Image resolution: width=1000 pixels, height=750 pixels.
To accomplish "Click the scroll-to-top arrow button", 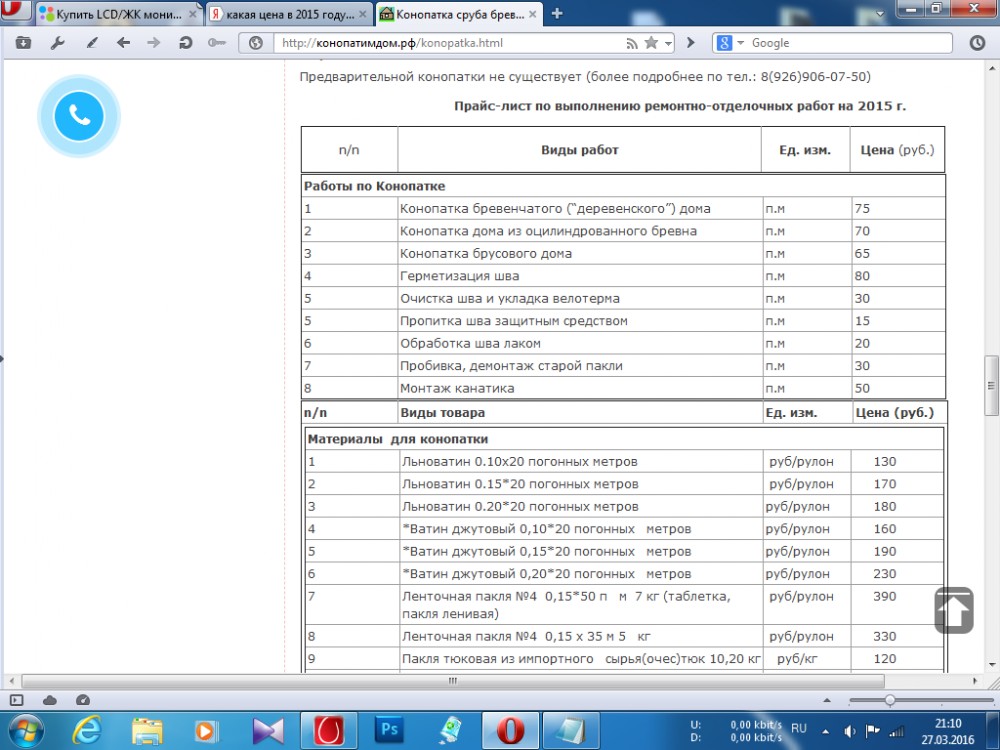I will click(x=954, y=610).
